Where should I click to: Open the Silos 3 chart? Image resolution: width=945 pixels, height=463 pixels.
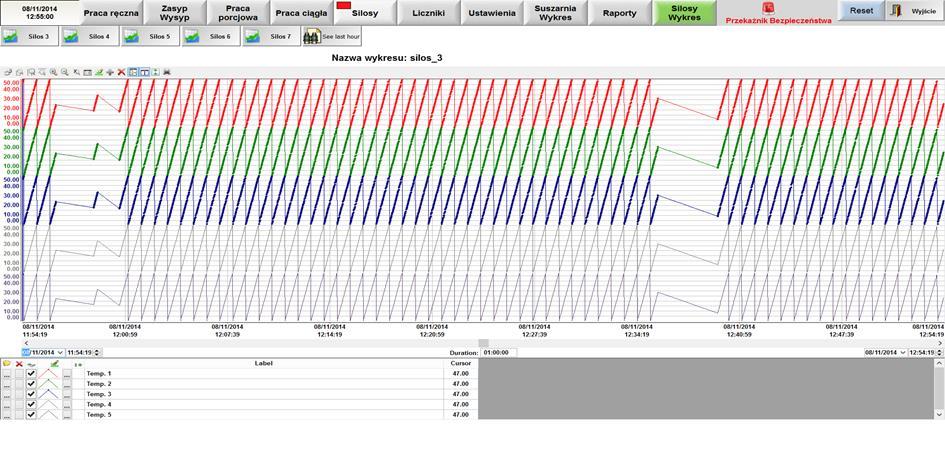tap(29, 37)
